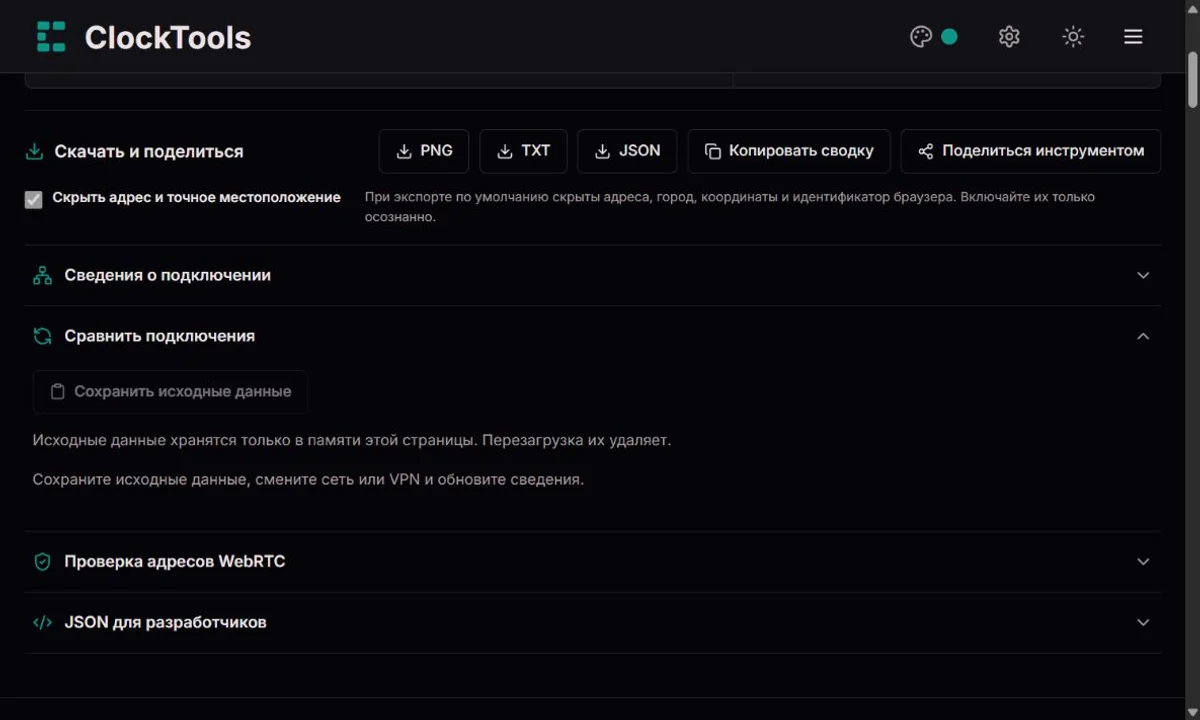The width and height of the screenshot is (1200, 720).
Task: Open the hamburger navigation menu
Action: [x=1133, y=37]
